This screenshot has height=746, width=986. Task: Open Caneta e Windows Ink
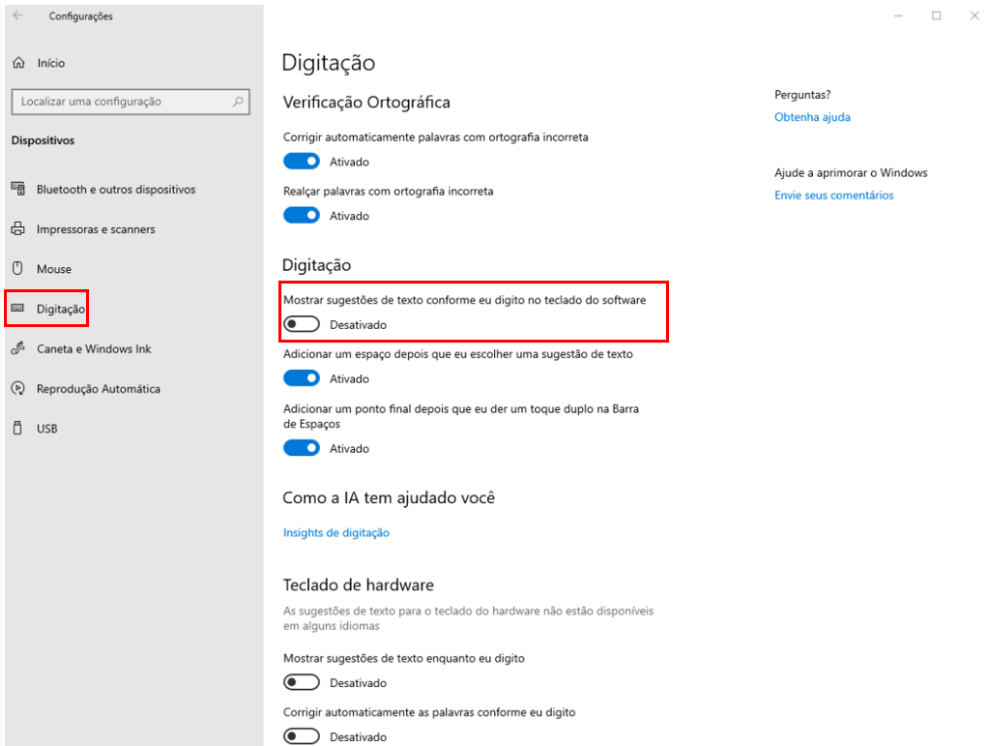pos(94,348)
